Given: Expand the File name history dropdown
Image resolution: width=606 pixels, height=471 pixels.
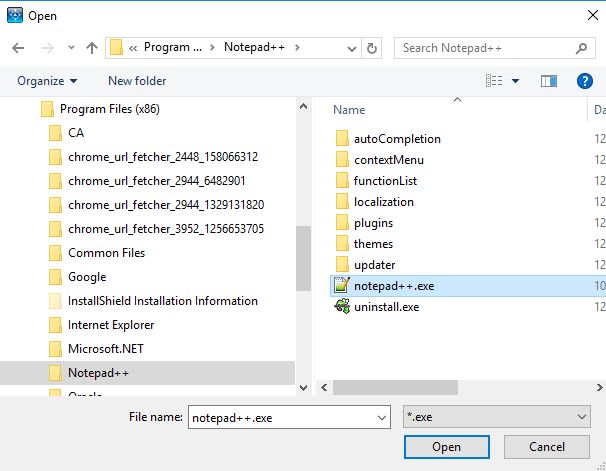Looking at the screenshot, I should (x=379, y=416).
